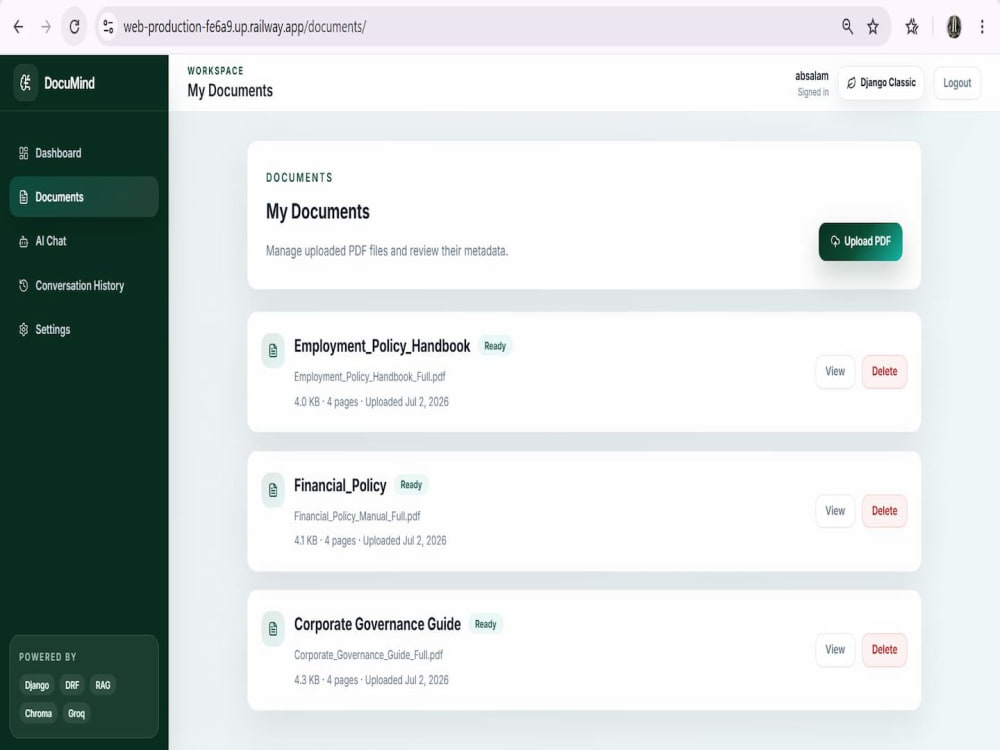Image resolution: width=1000 pixels, height=750 pixels.
Task: Click "Manage uploaded PDF files" description text
Action: 386,251
